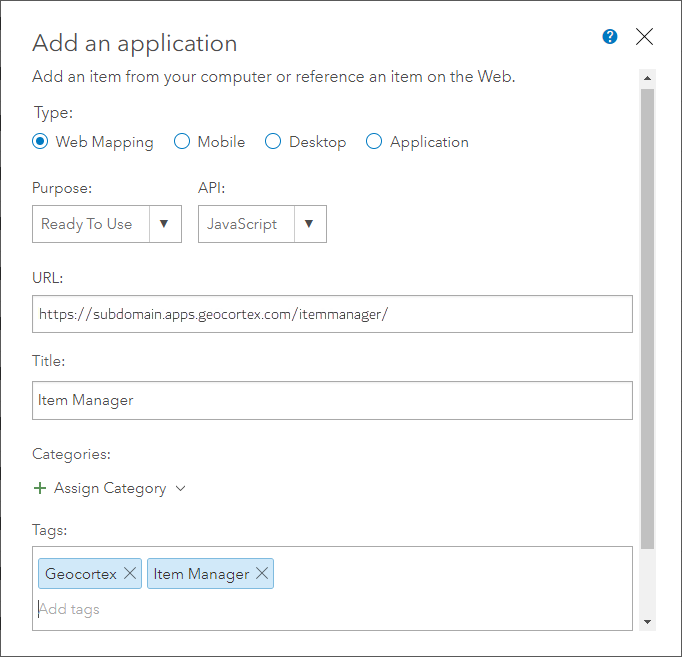Click the 'Add an item from your computer' description
The width and height of the screenshot is (682, 657).
pyautogui.click(x=274, y=77)
